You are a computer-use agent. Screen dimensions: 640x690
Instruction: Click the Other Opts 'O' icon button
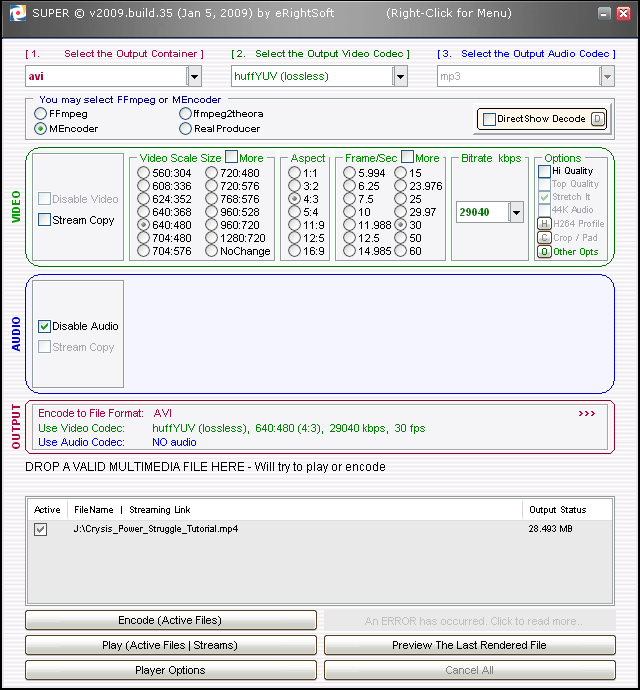click(544, 252)
